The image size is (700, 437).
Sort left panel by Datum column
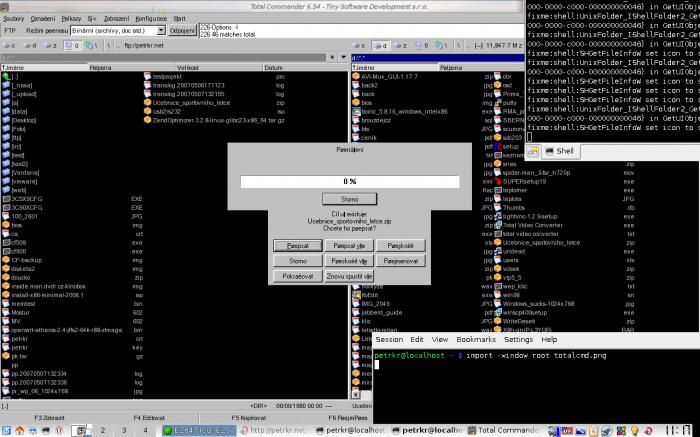[305, 68]
